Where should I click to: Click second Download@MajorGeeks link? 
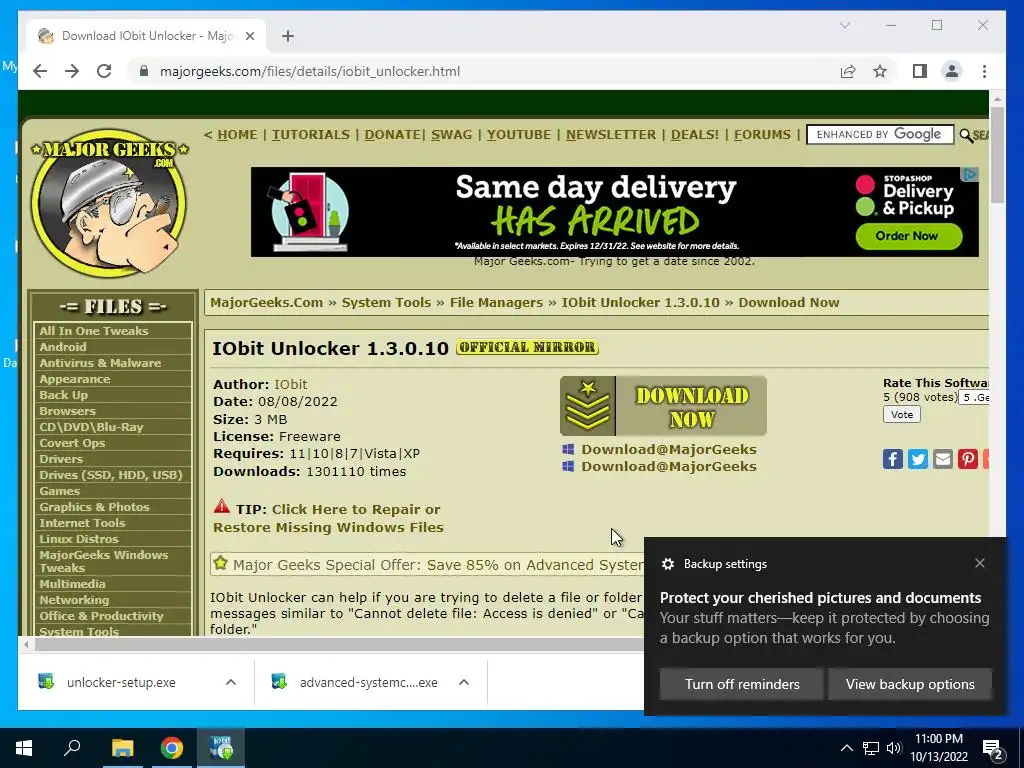(x=669, y=466)
